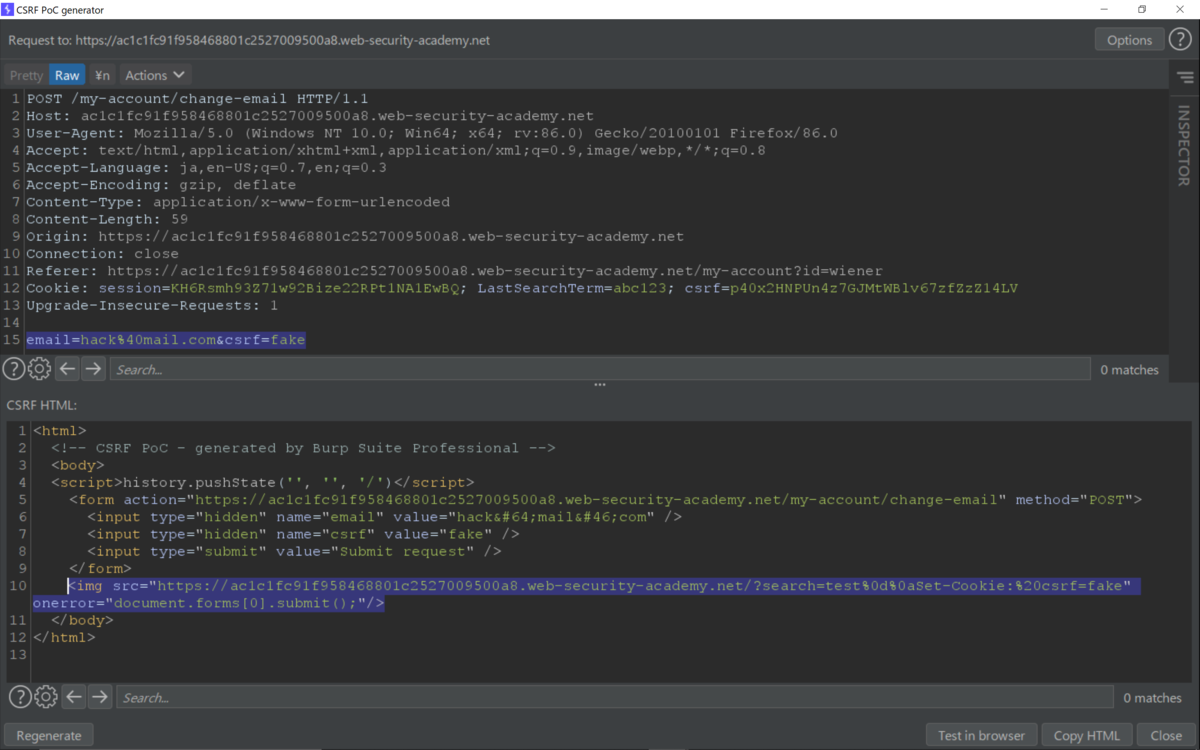Open CSRF HTML search settings gear
This screenshot has height=750, width=1200.
[46, 697]
